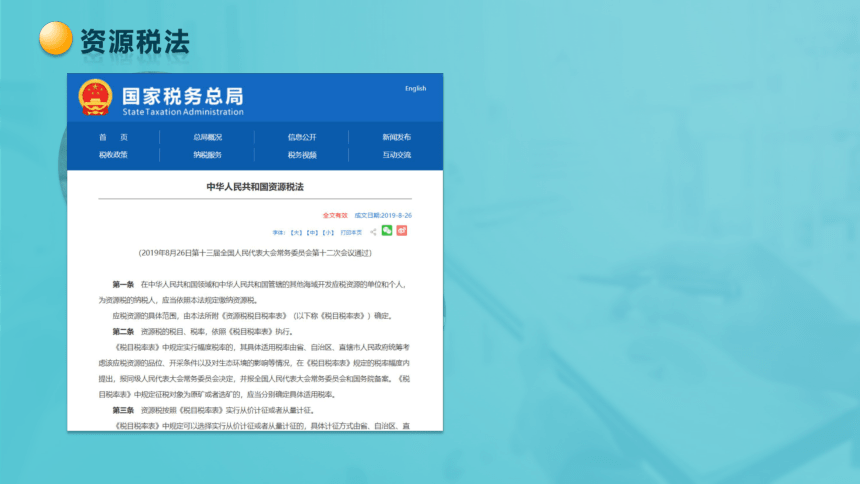Viewport: 860px width, 484px height.
Task: Open the 税收政策 navigation item
Action: (114, 155)
